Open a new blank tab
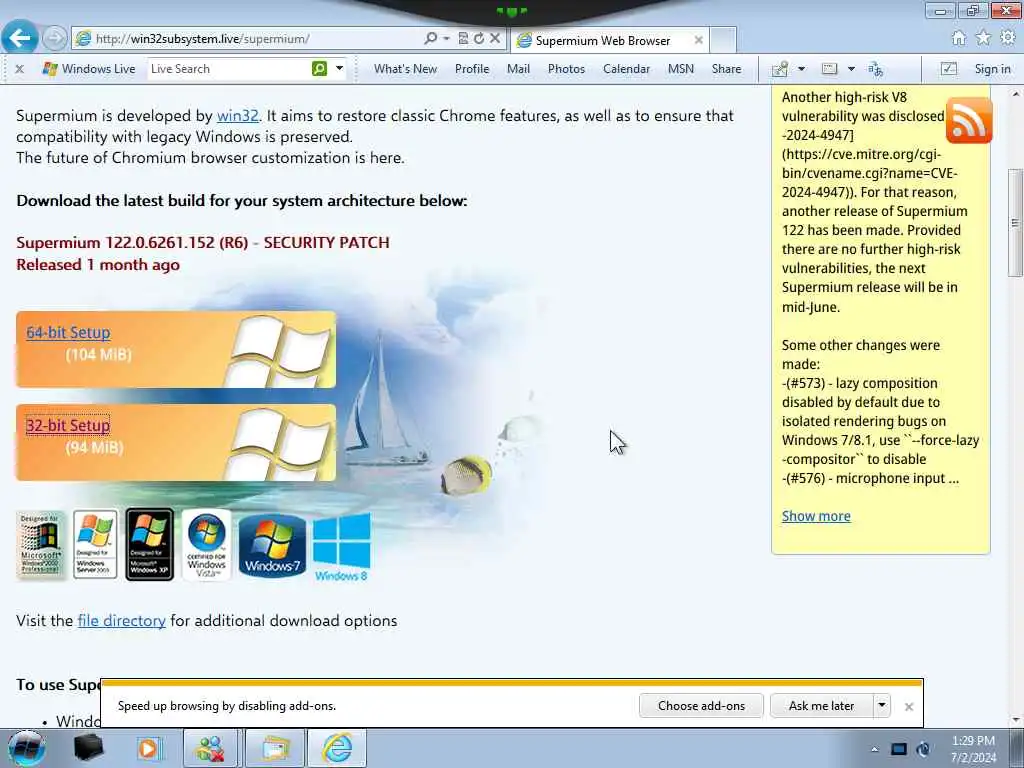The height and width of the screenshot is (768, 1024). pos(723,40)
